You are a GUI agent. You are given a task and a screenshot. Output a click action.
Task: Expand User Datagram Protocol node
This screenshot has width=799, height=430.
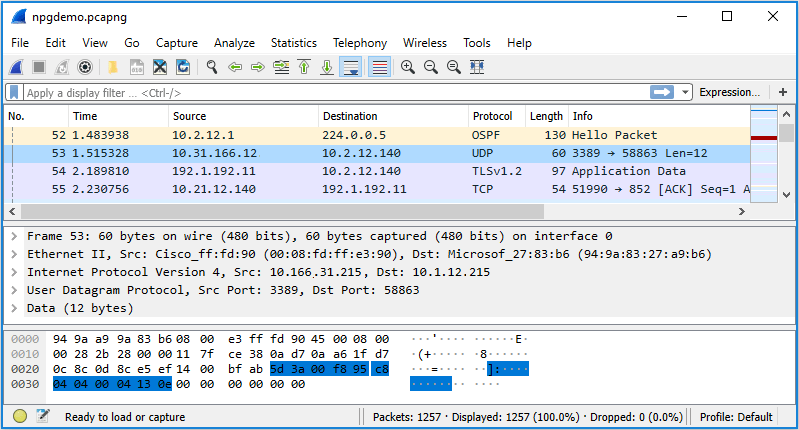coord(14,290)
